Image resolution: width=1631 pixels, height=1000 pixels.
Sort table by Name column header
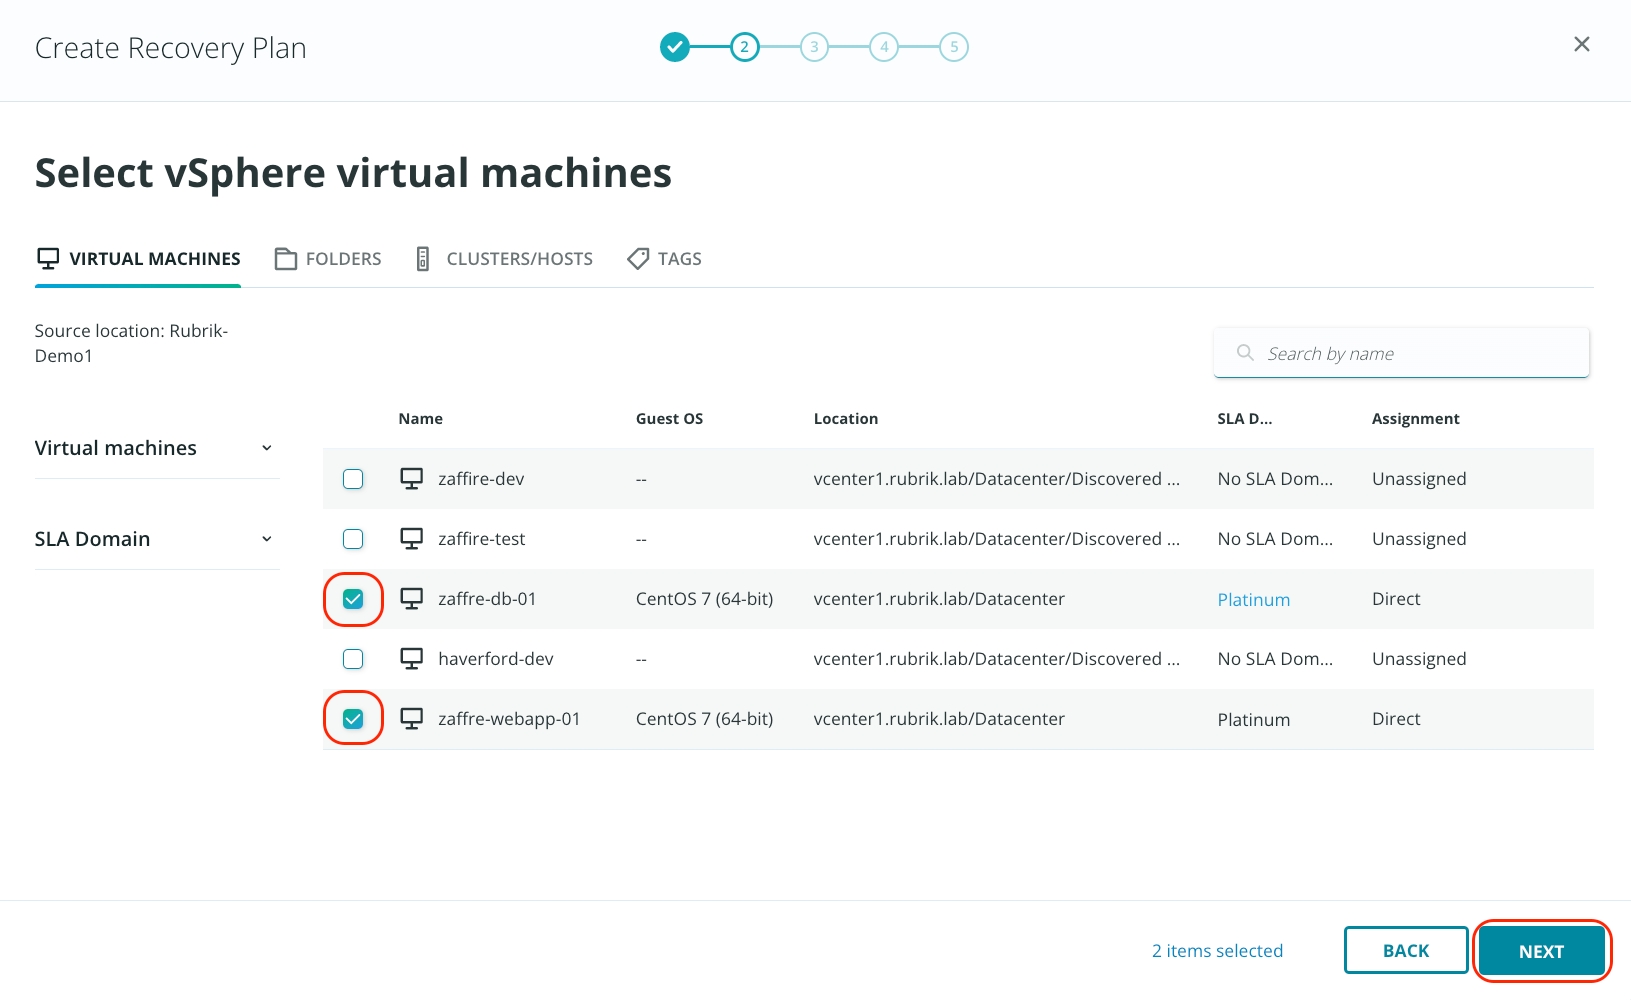coord(420,419)
